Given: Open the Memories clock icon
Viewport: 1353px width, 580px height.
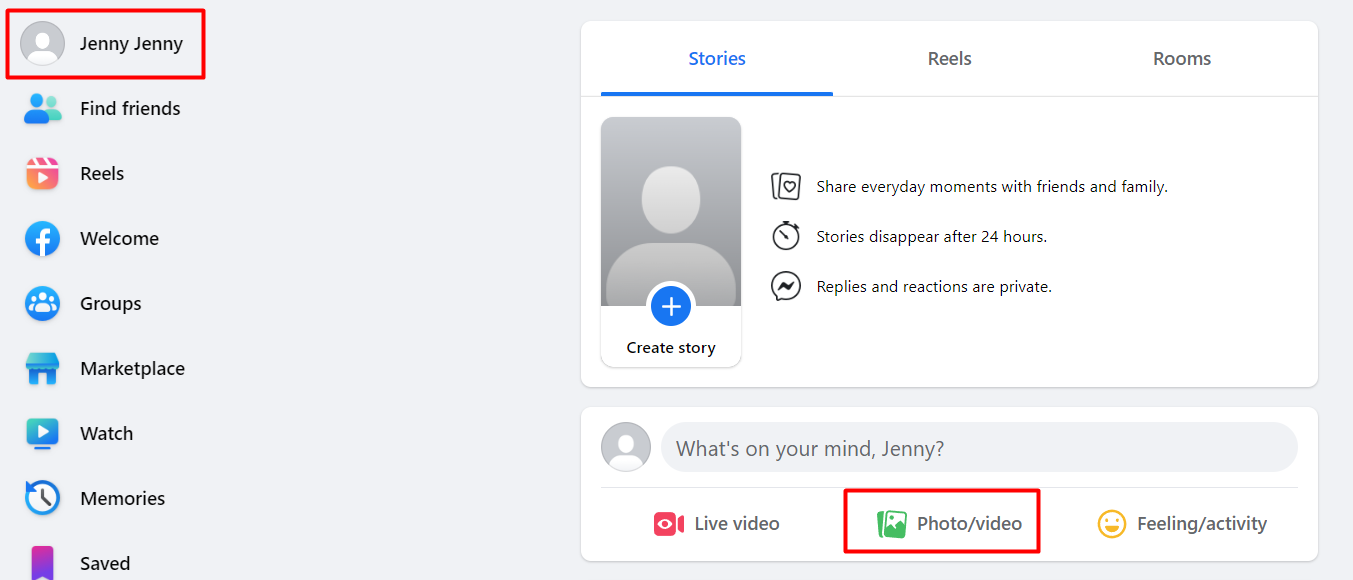Looking at the screenshot, I should [43, 498].
